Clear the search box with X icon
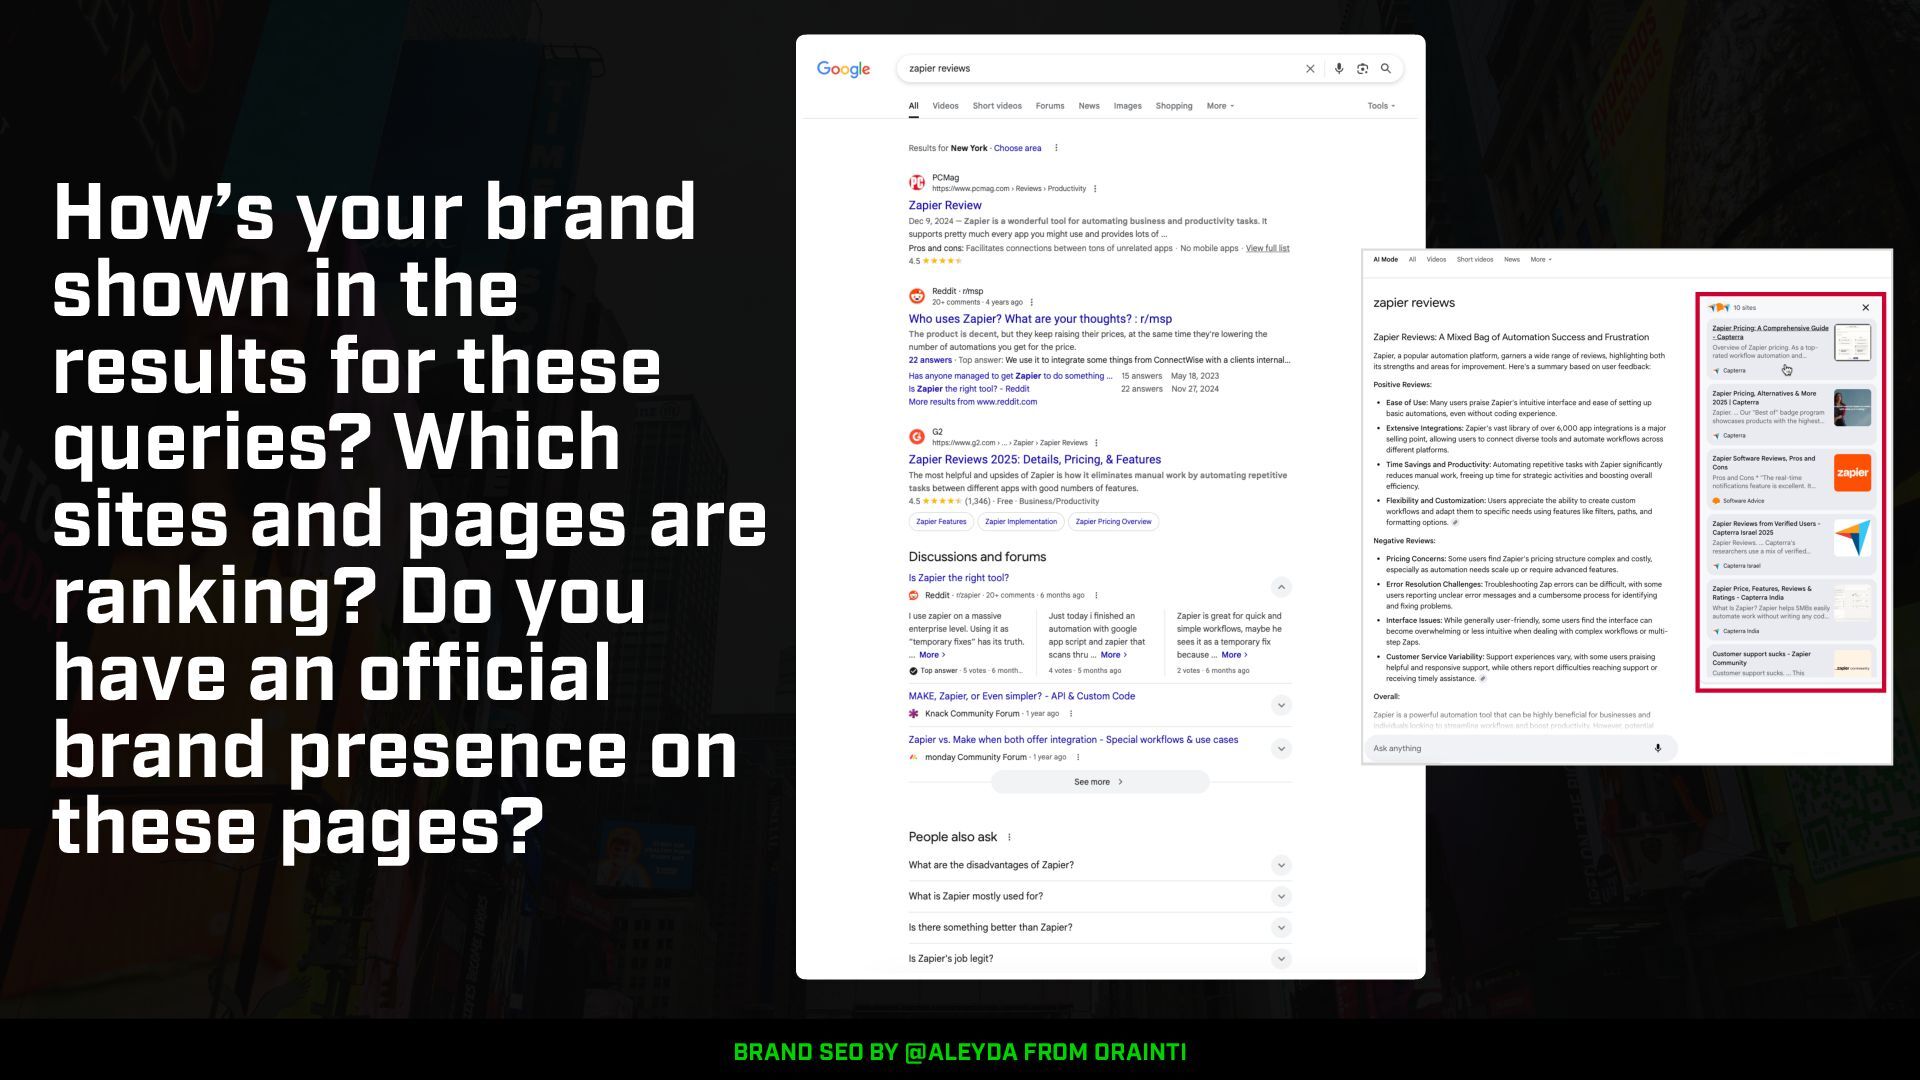Screen dimensions: 1920x1080 point(1310,69)
